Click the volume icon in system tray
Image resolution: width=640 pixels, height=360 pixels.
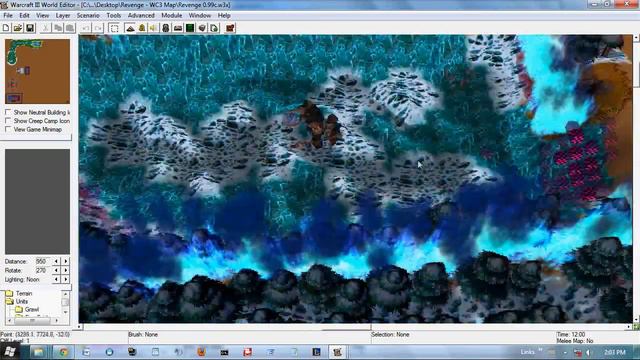[589, 352]
